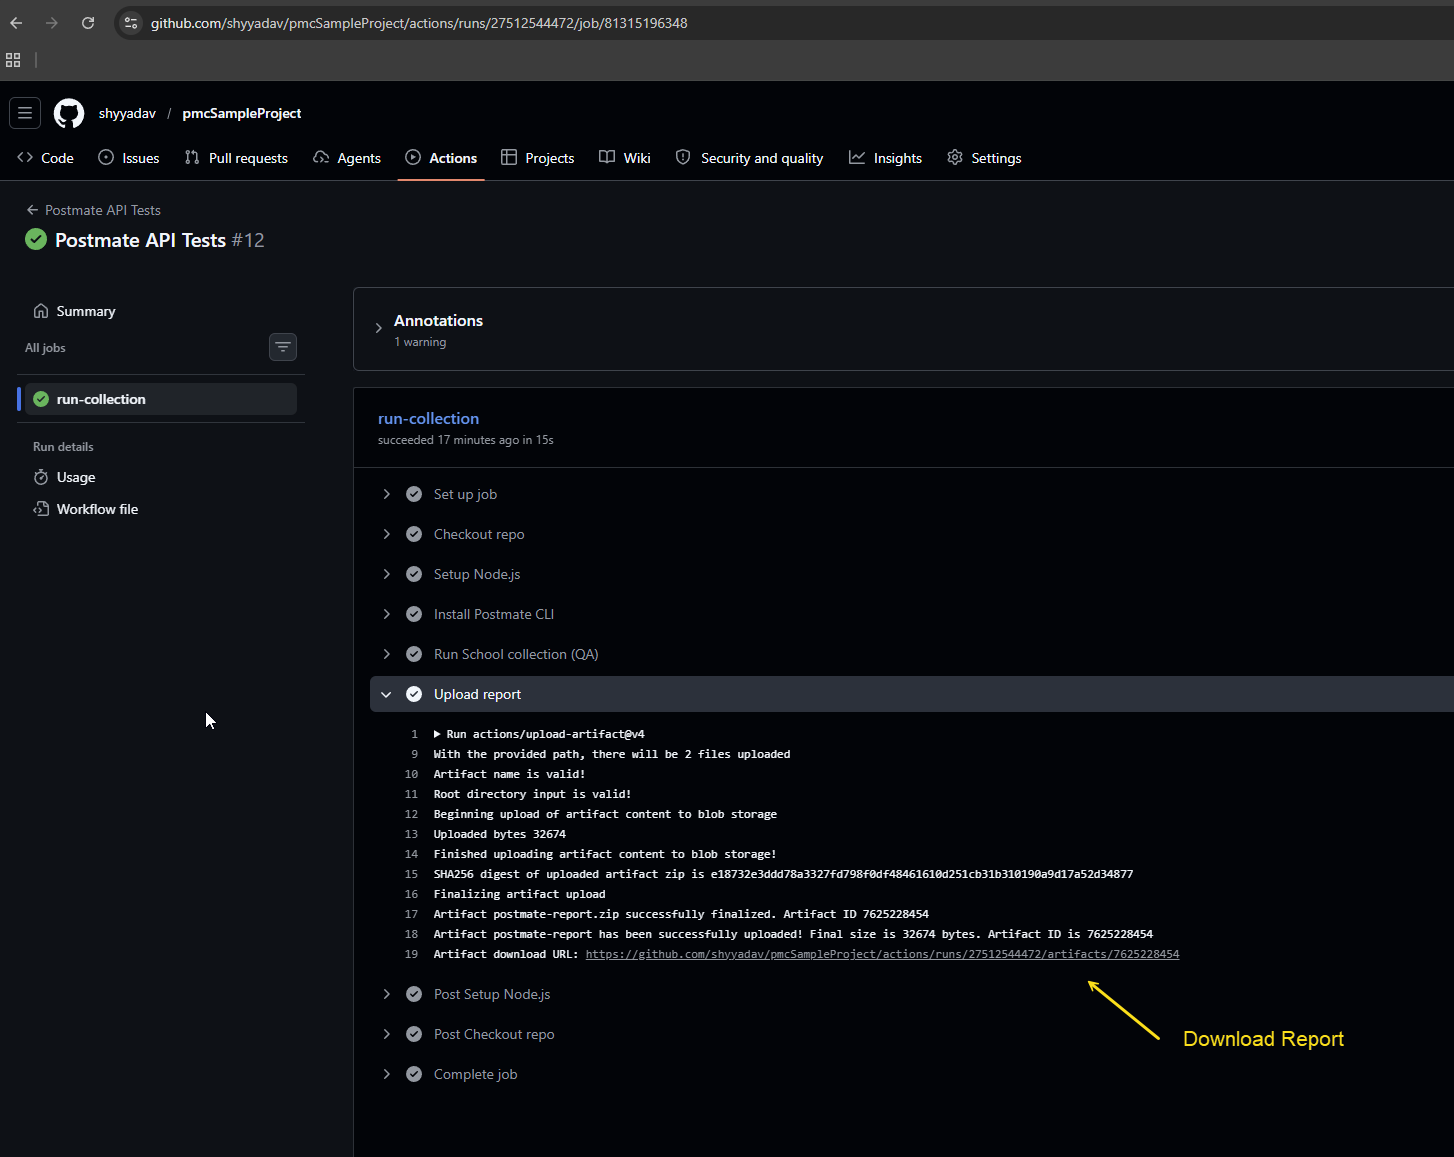Open the shyyadav user profile link
The width and height of the screenshot is (1454, 1157).
pyautogui.click(x=127, y=113)
